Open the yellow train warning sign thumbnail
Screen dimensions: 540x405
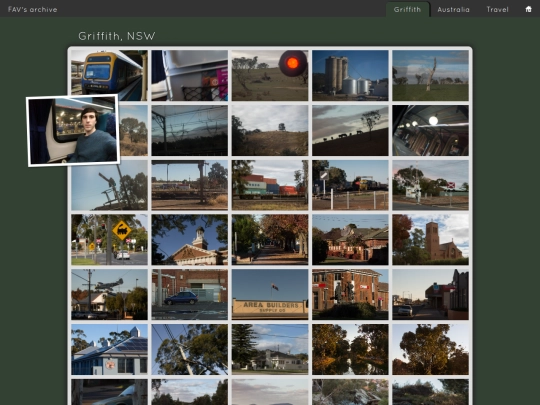[x=110, y=240]
